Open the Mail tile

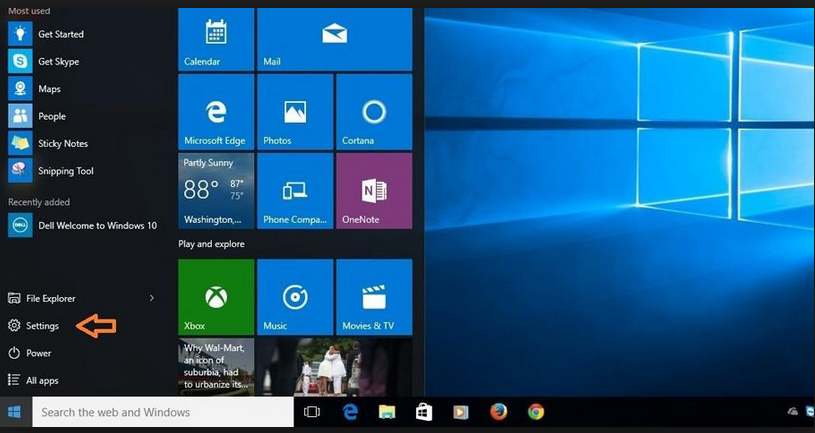pyautogui.click(x=335, y=40)
